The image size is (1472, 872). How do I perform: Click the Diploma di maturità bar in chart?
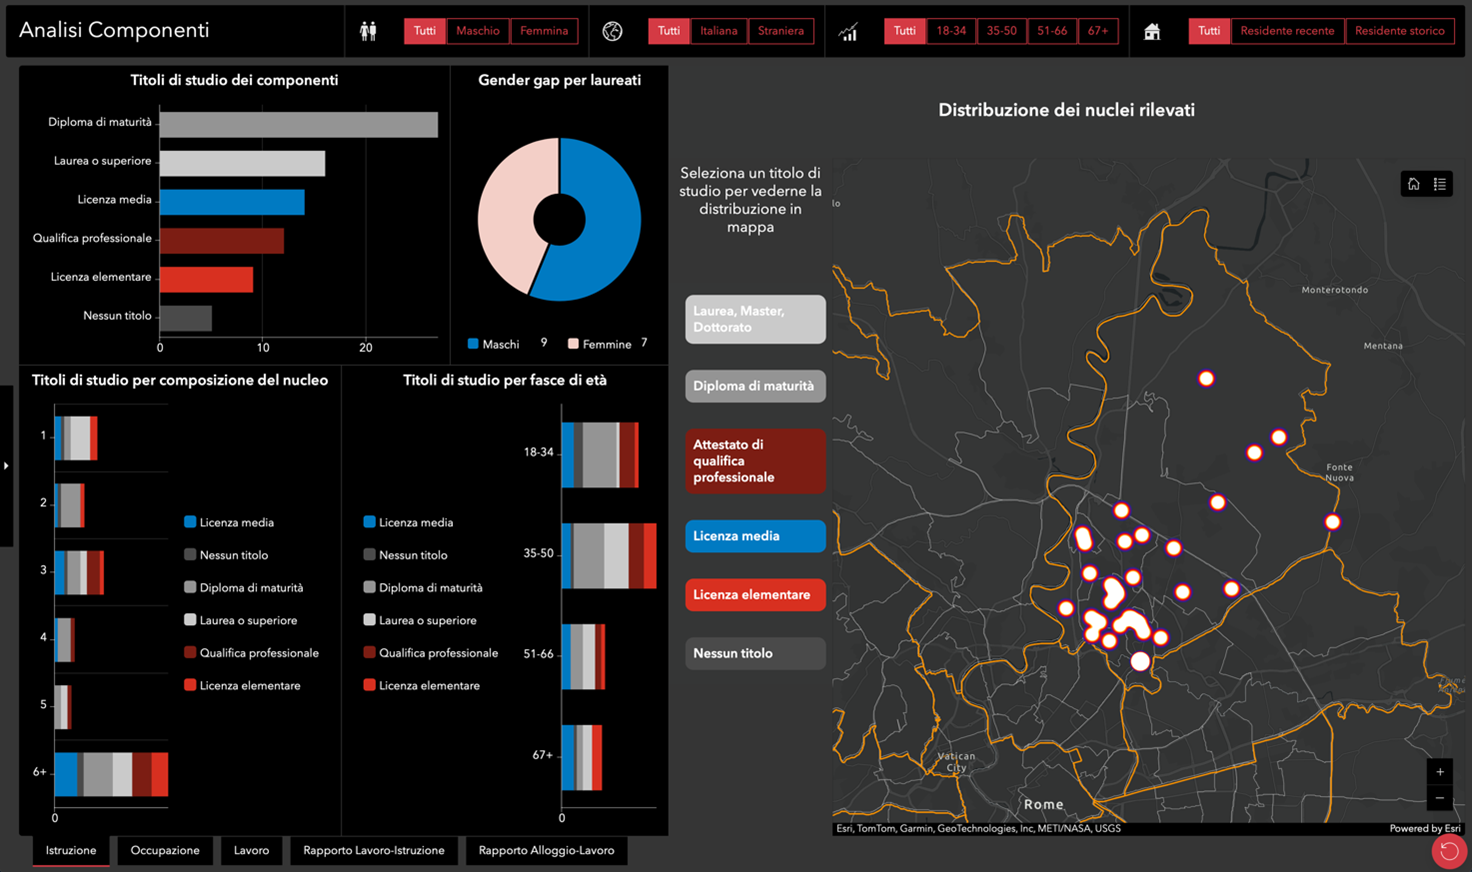298,124
